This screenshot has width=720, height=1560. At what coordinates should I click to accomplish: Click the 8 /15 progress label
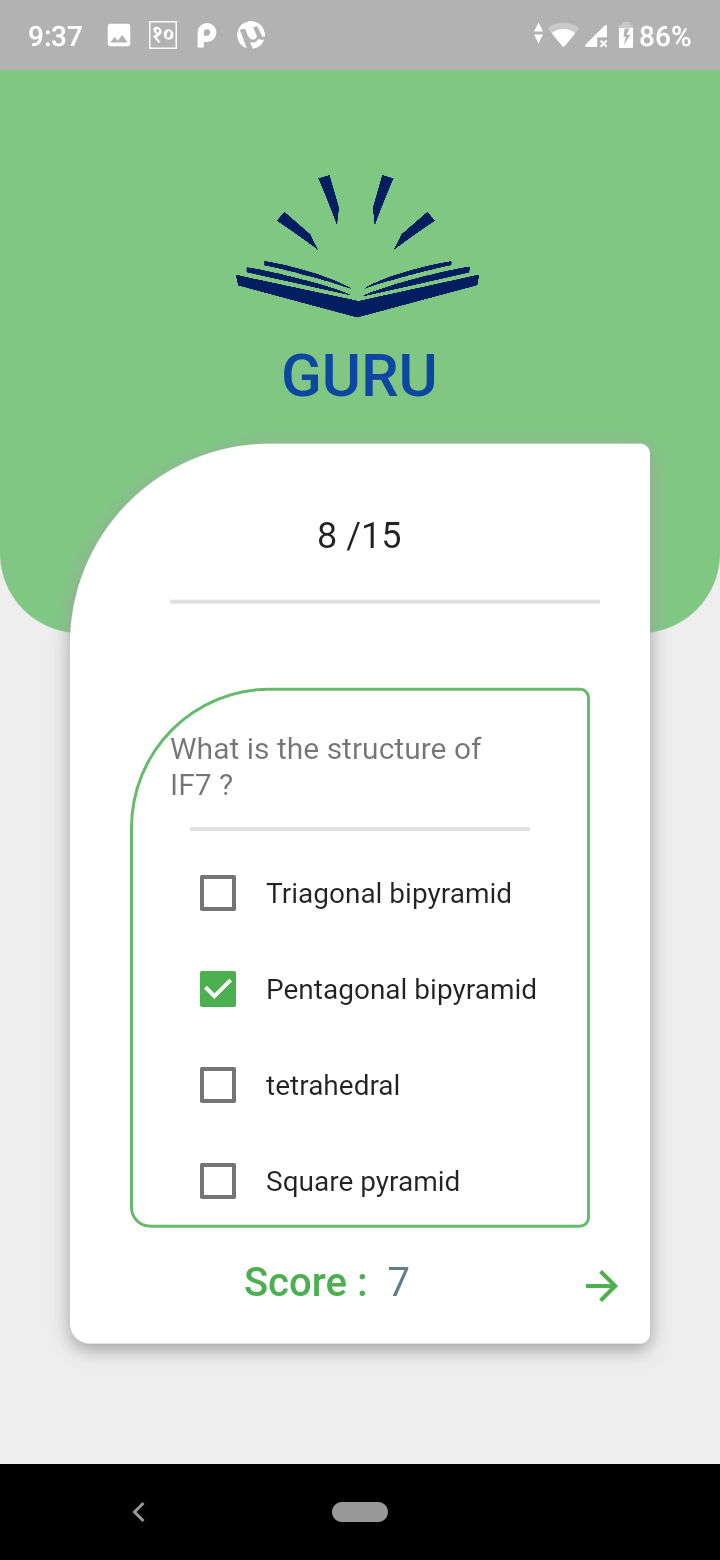tap(359, 535)
